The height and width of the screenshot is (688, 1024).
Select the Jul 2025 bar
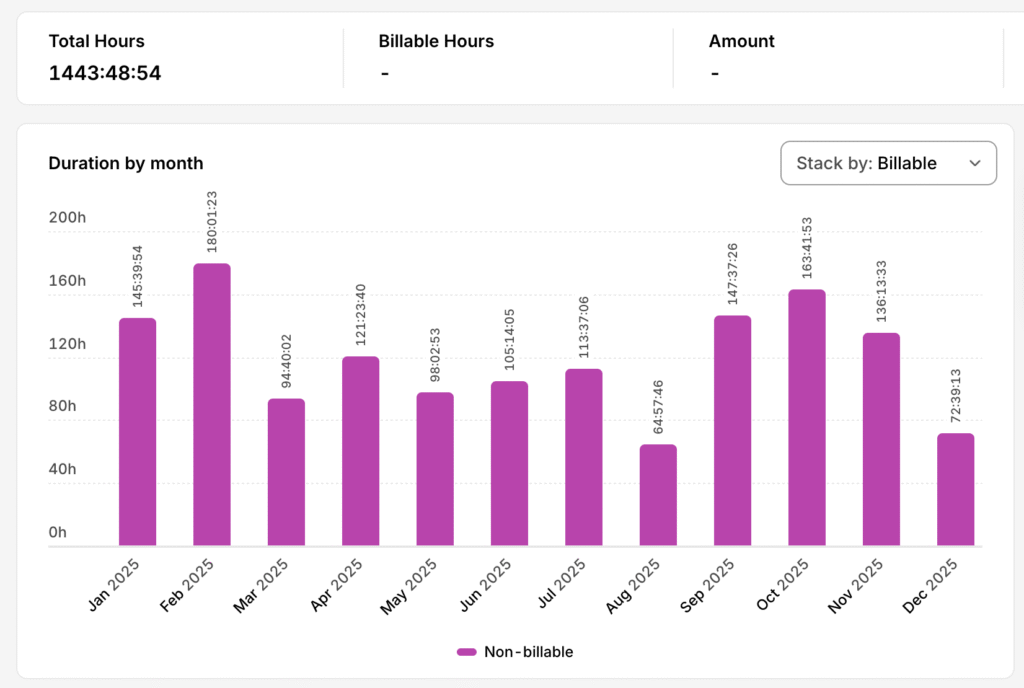[584, 457]
